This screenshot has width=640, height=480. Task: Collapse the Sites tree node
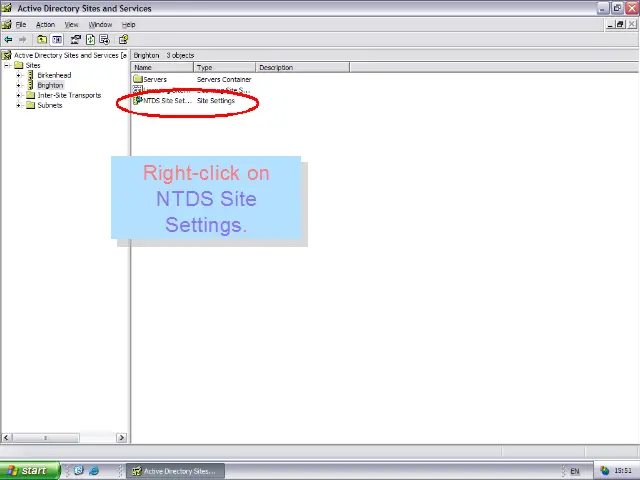click(x=7, y=65)
